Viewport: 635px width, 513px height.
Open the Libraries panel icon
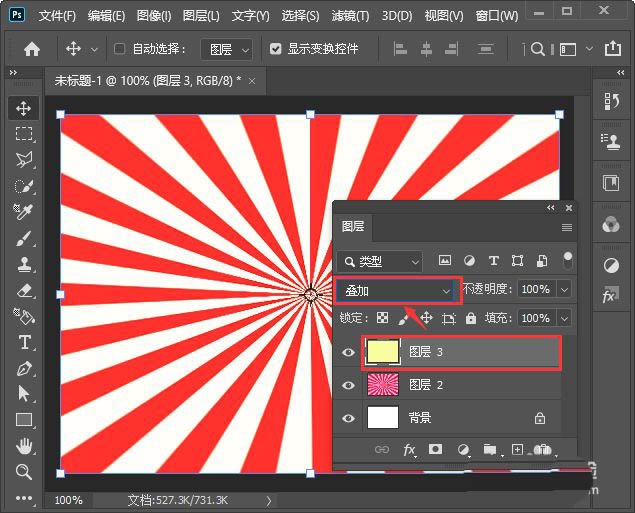tap(611, 183)
